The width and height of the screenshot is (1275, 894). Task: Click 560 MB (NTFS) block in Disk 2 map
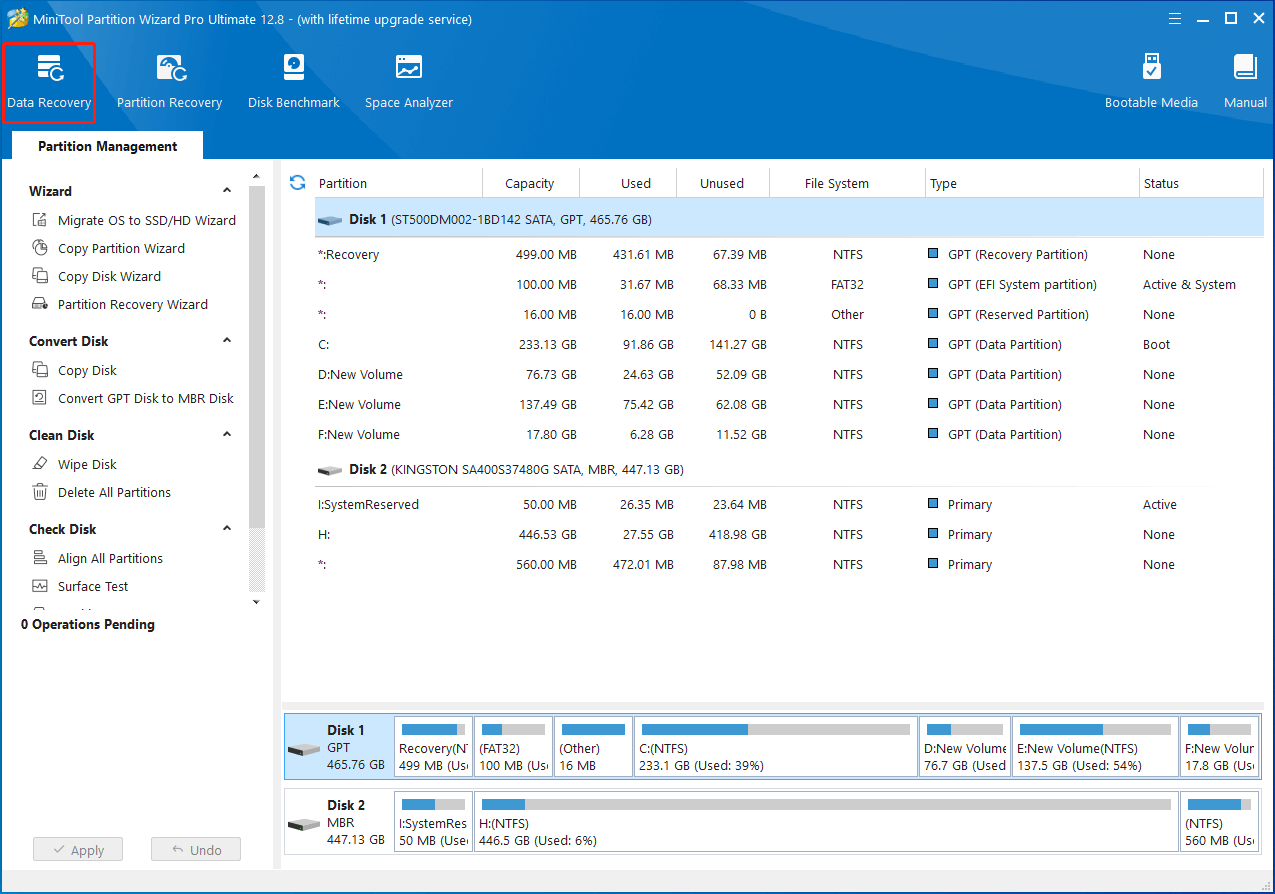(x=1219, y=822)
